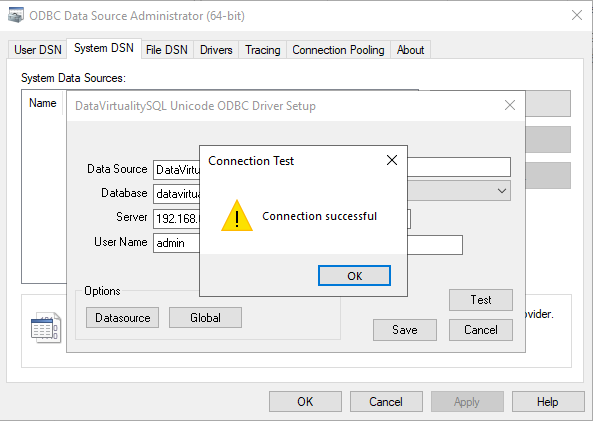
Task: Click into the User Name field containing admin
Action: coord(176,243)
